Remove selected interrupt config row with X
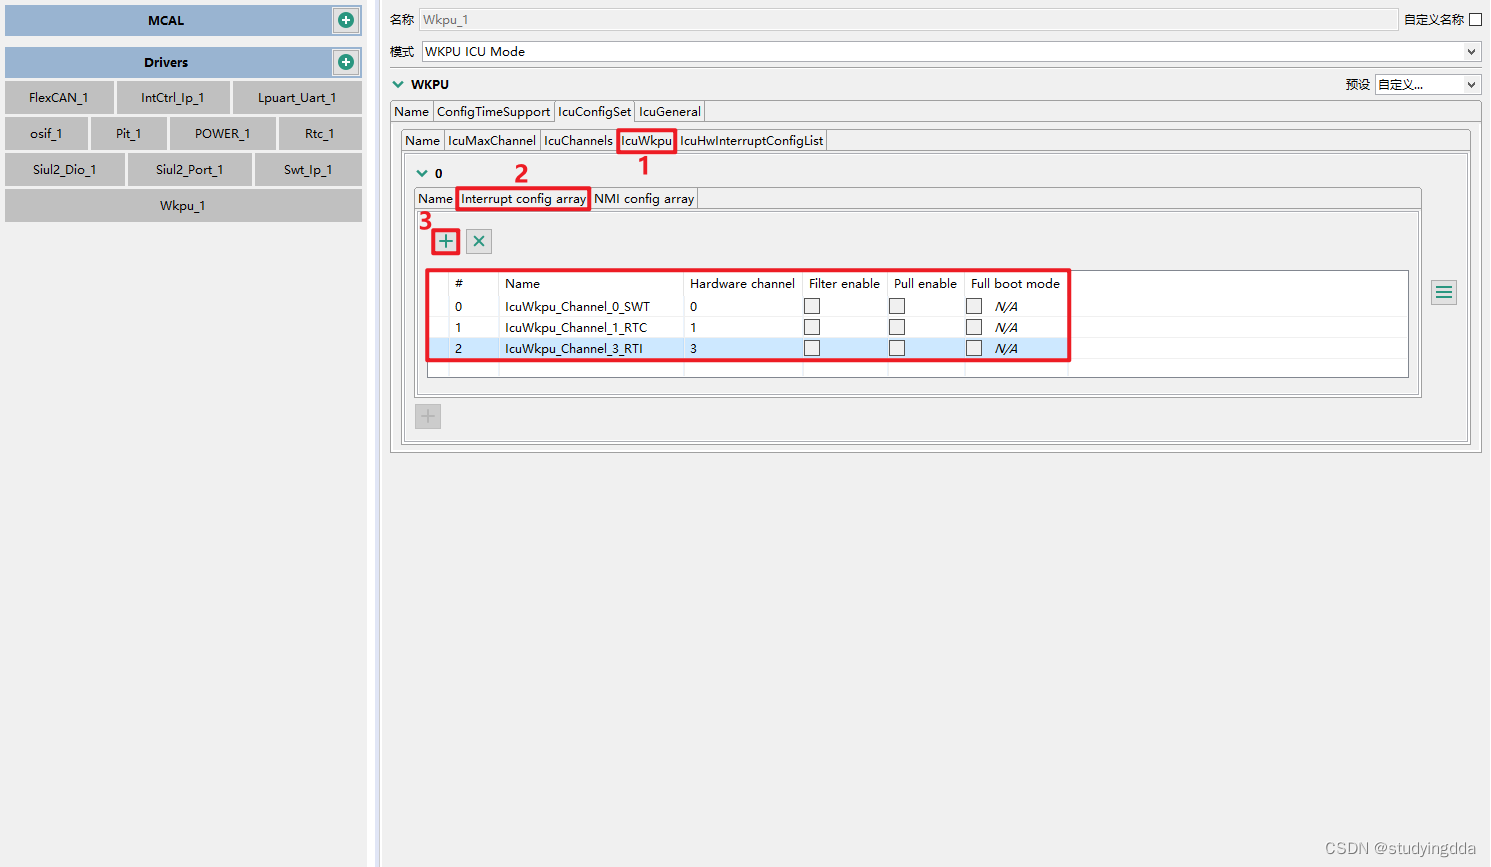Image resolution: width=1491 pixels, height=867 pixels. (x=479, y=241)
